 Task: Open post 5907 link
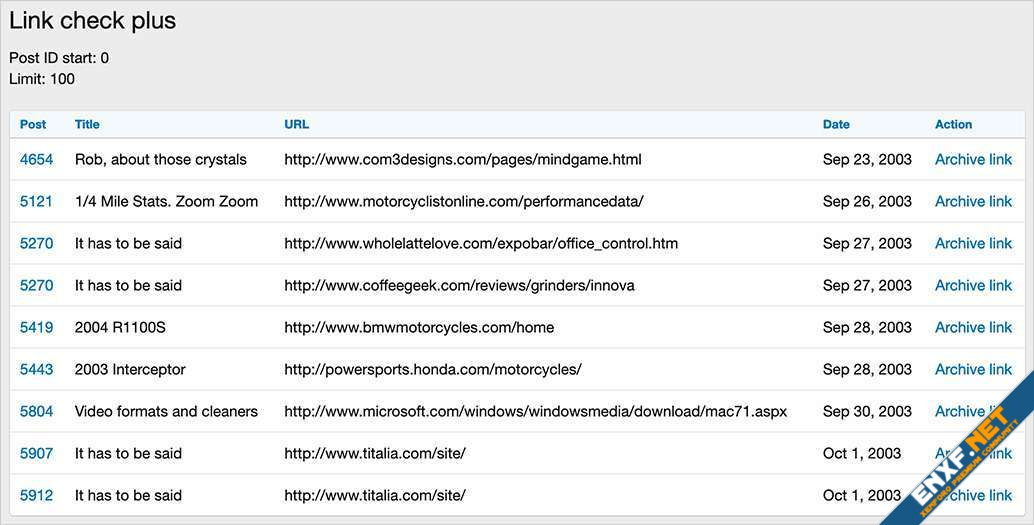[36, 453]
